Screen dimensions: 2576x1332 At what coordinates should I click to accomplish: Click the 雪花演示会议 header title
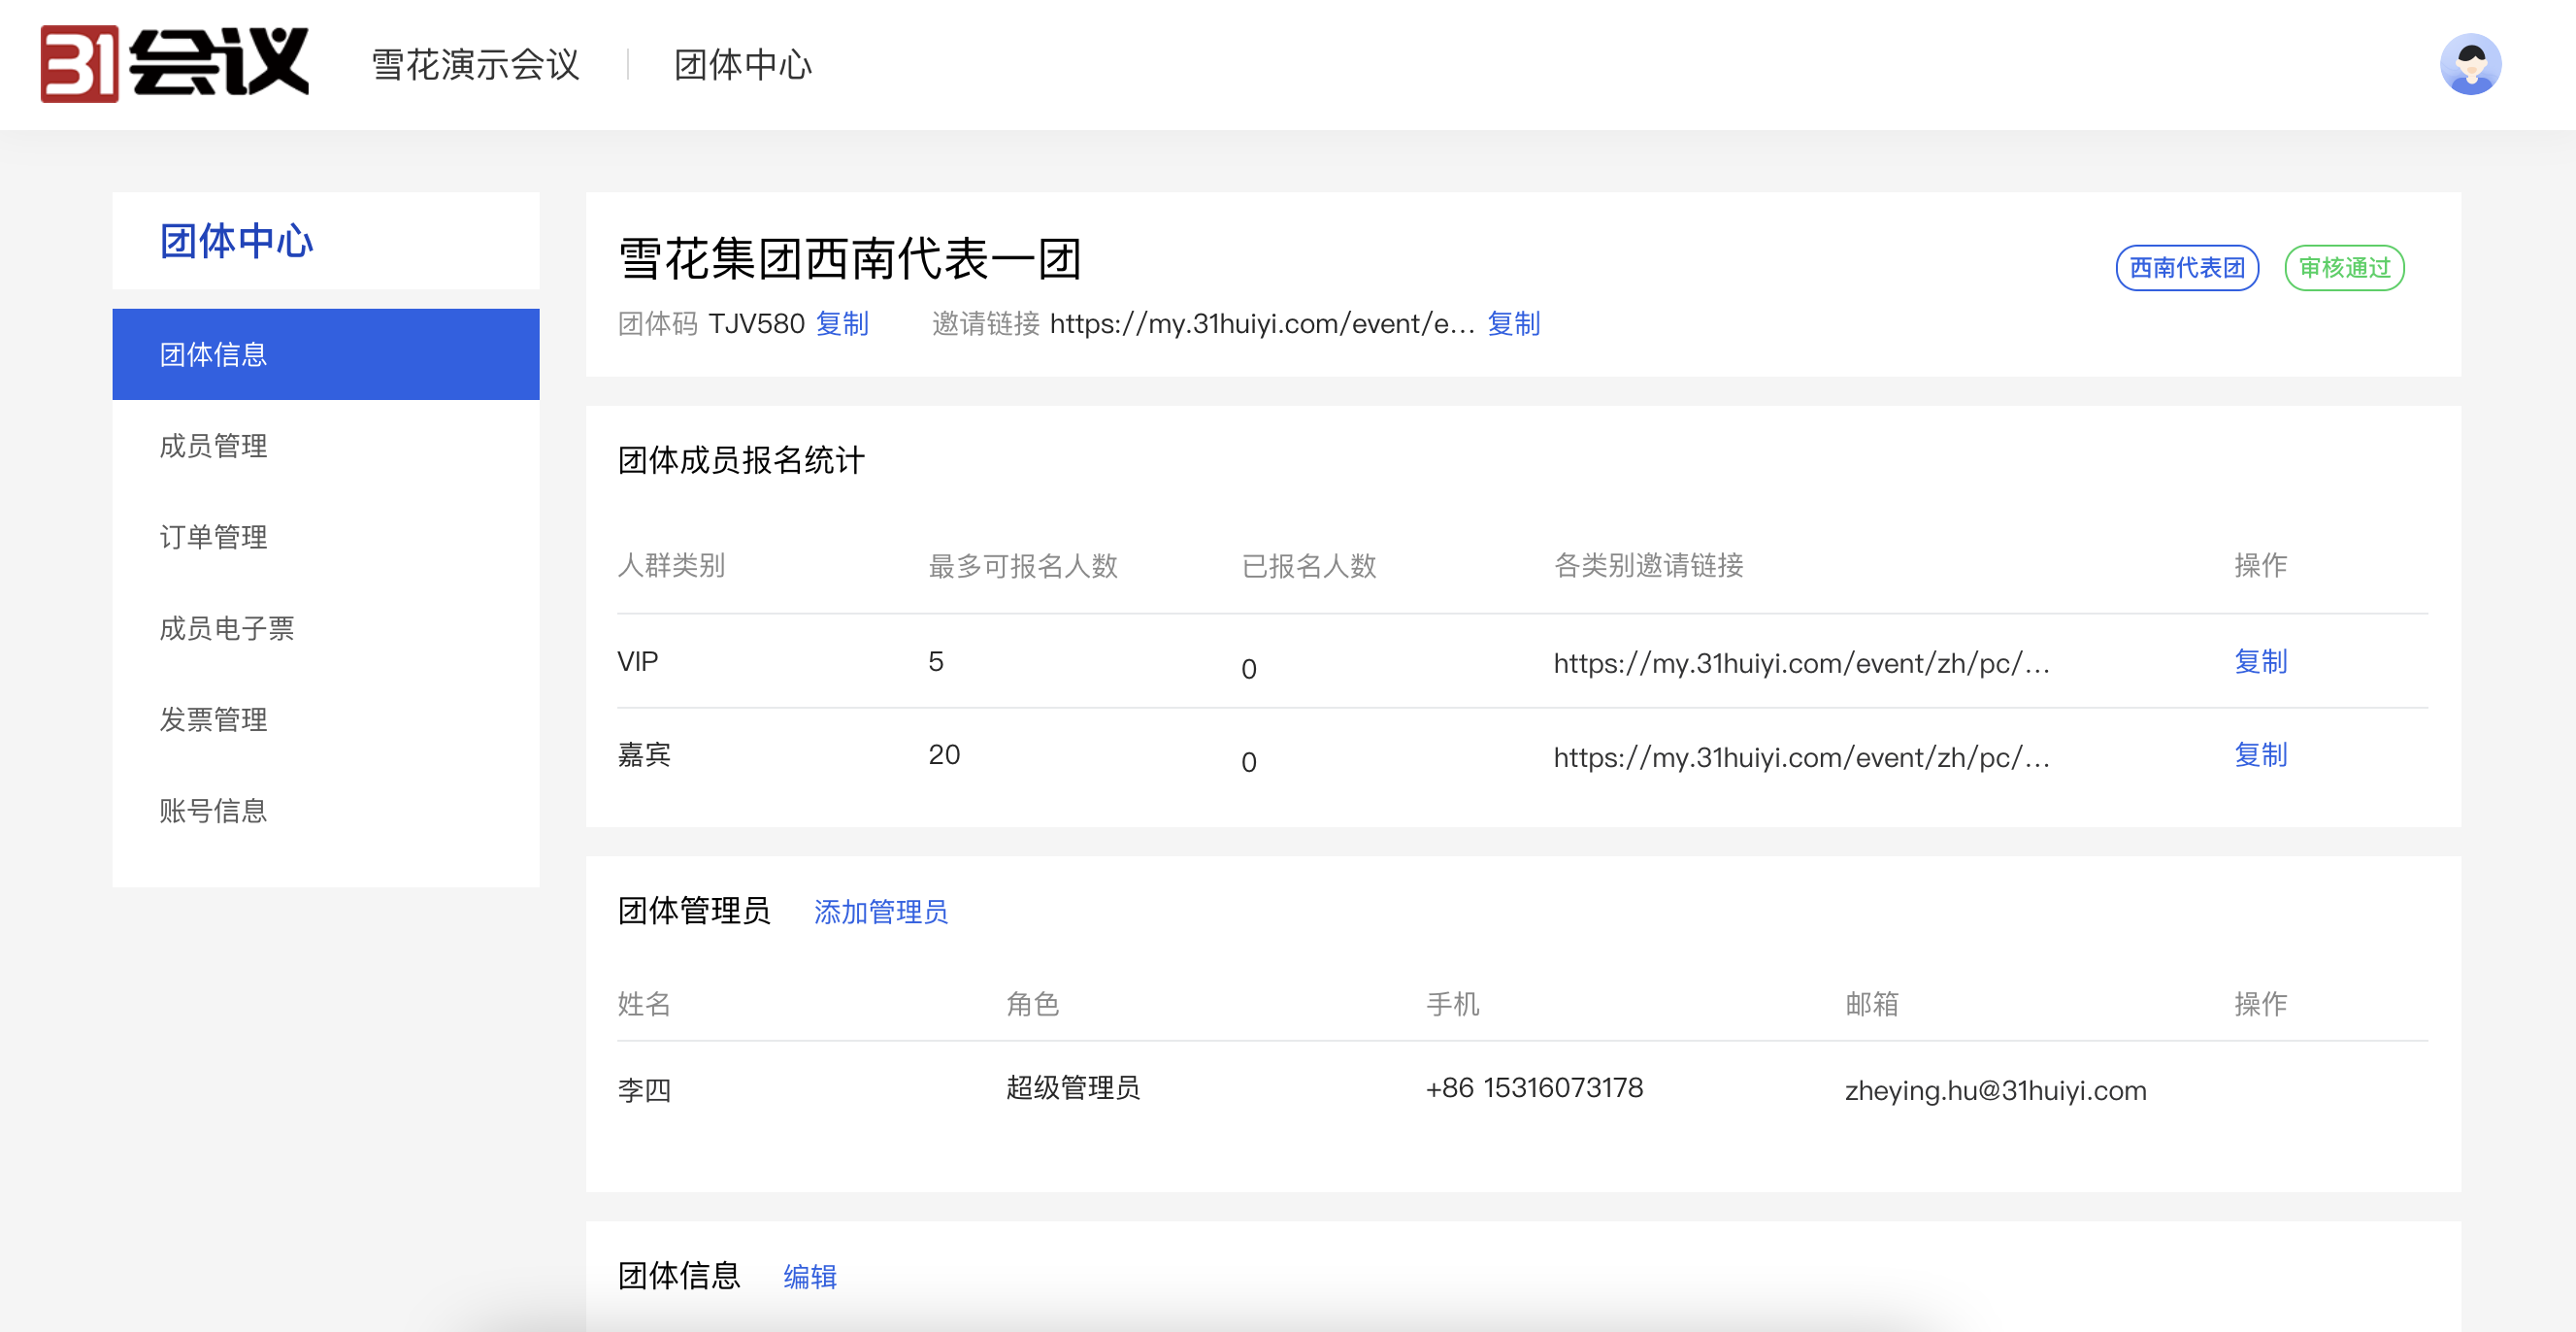tap(476, 65)
